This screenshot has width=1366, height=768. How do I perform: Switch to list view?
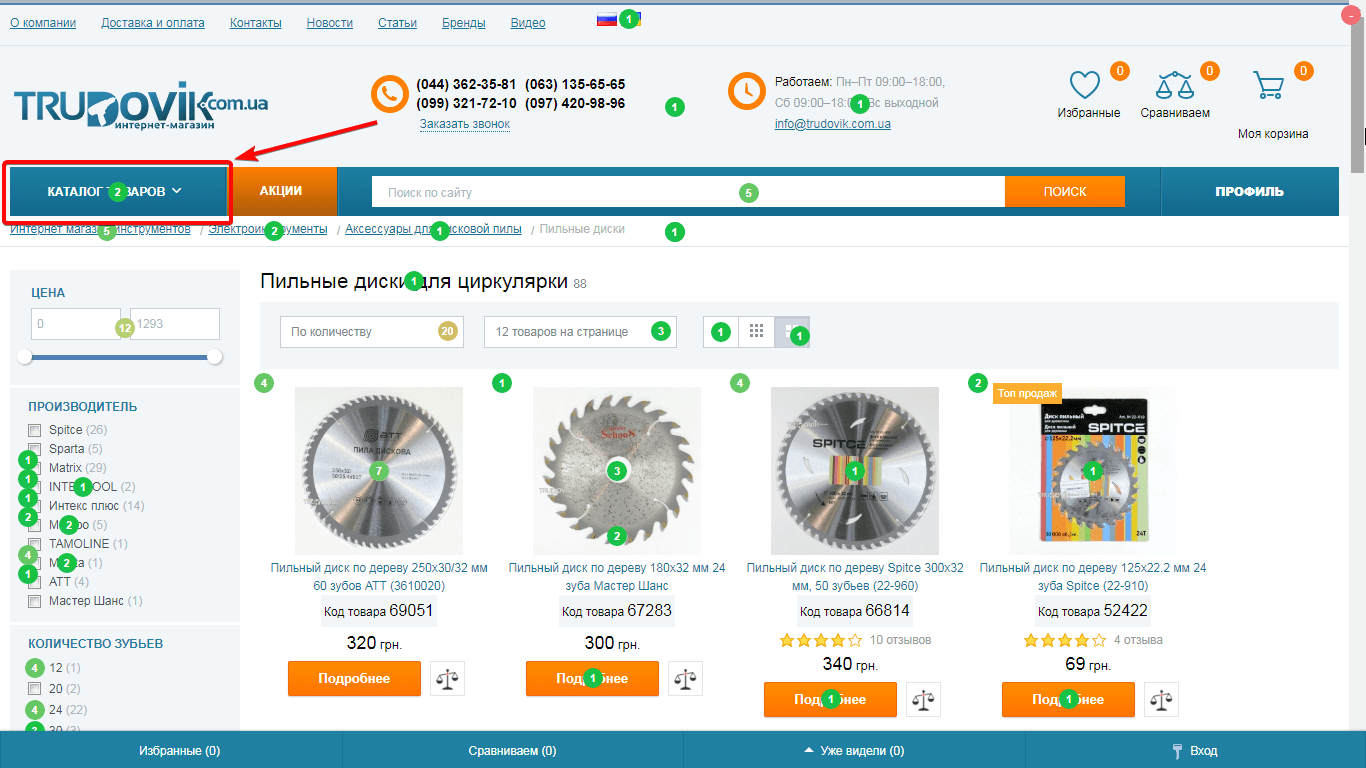[x=721, y=331]
